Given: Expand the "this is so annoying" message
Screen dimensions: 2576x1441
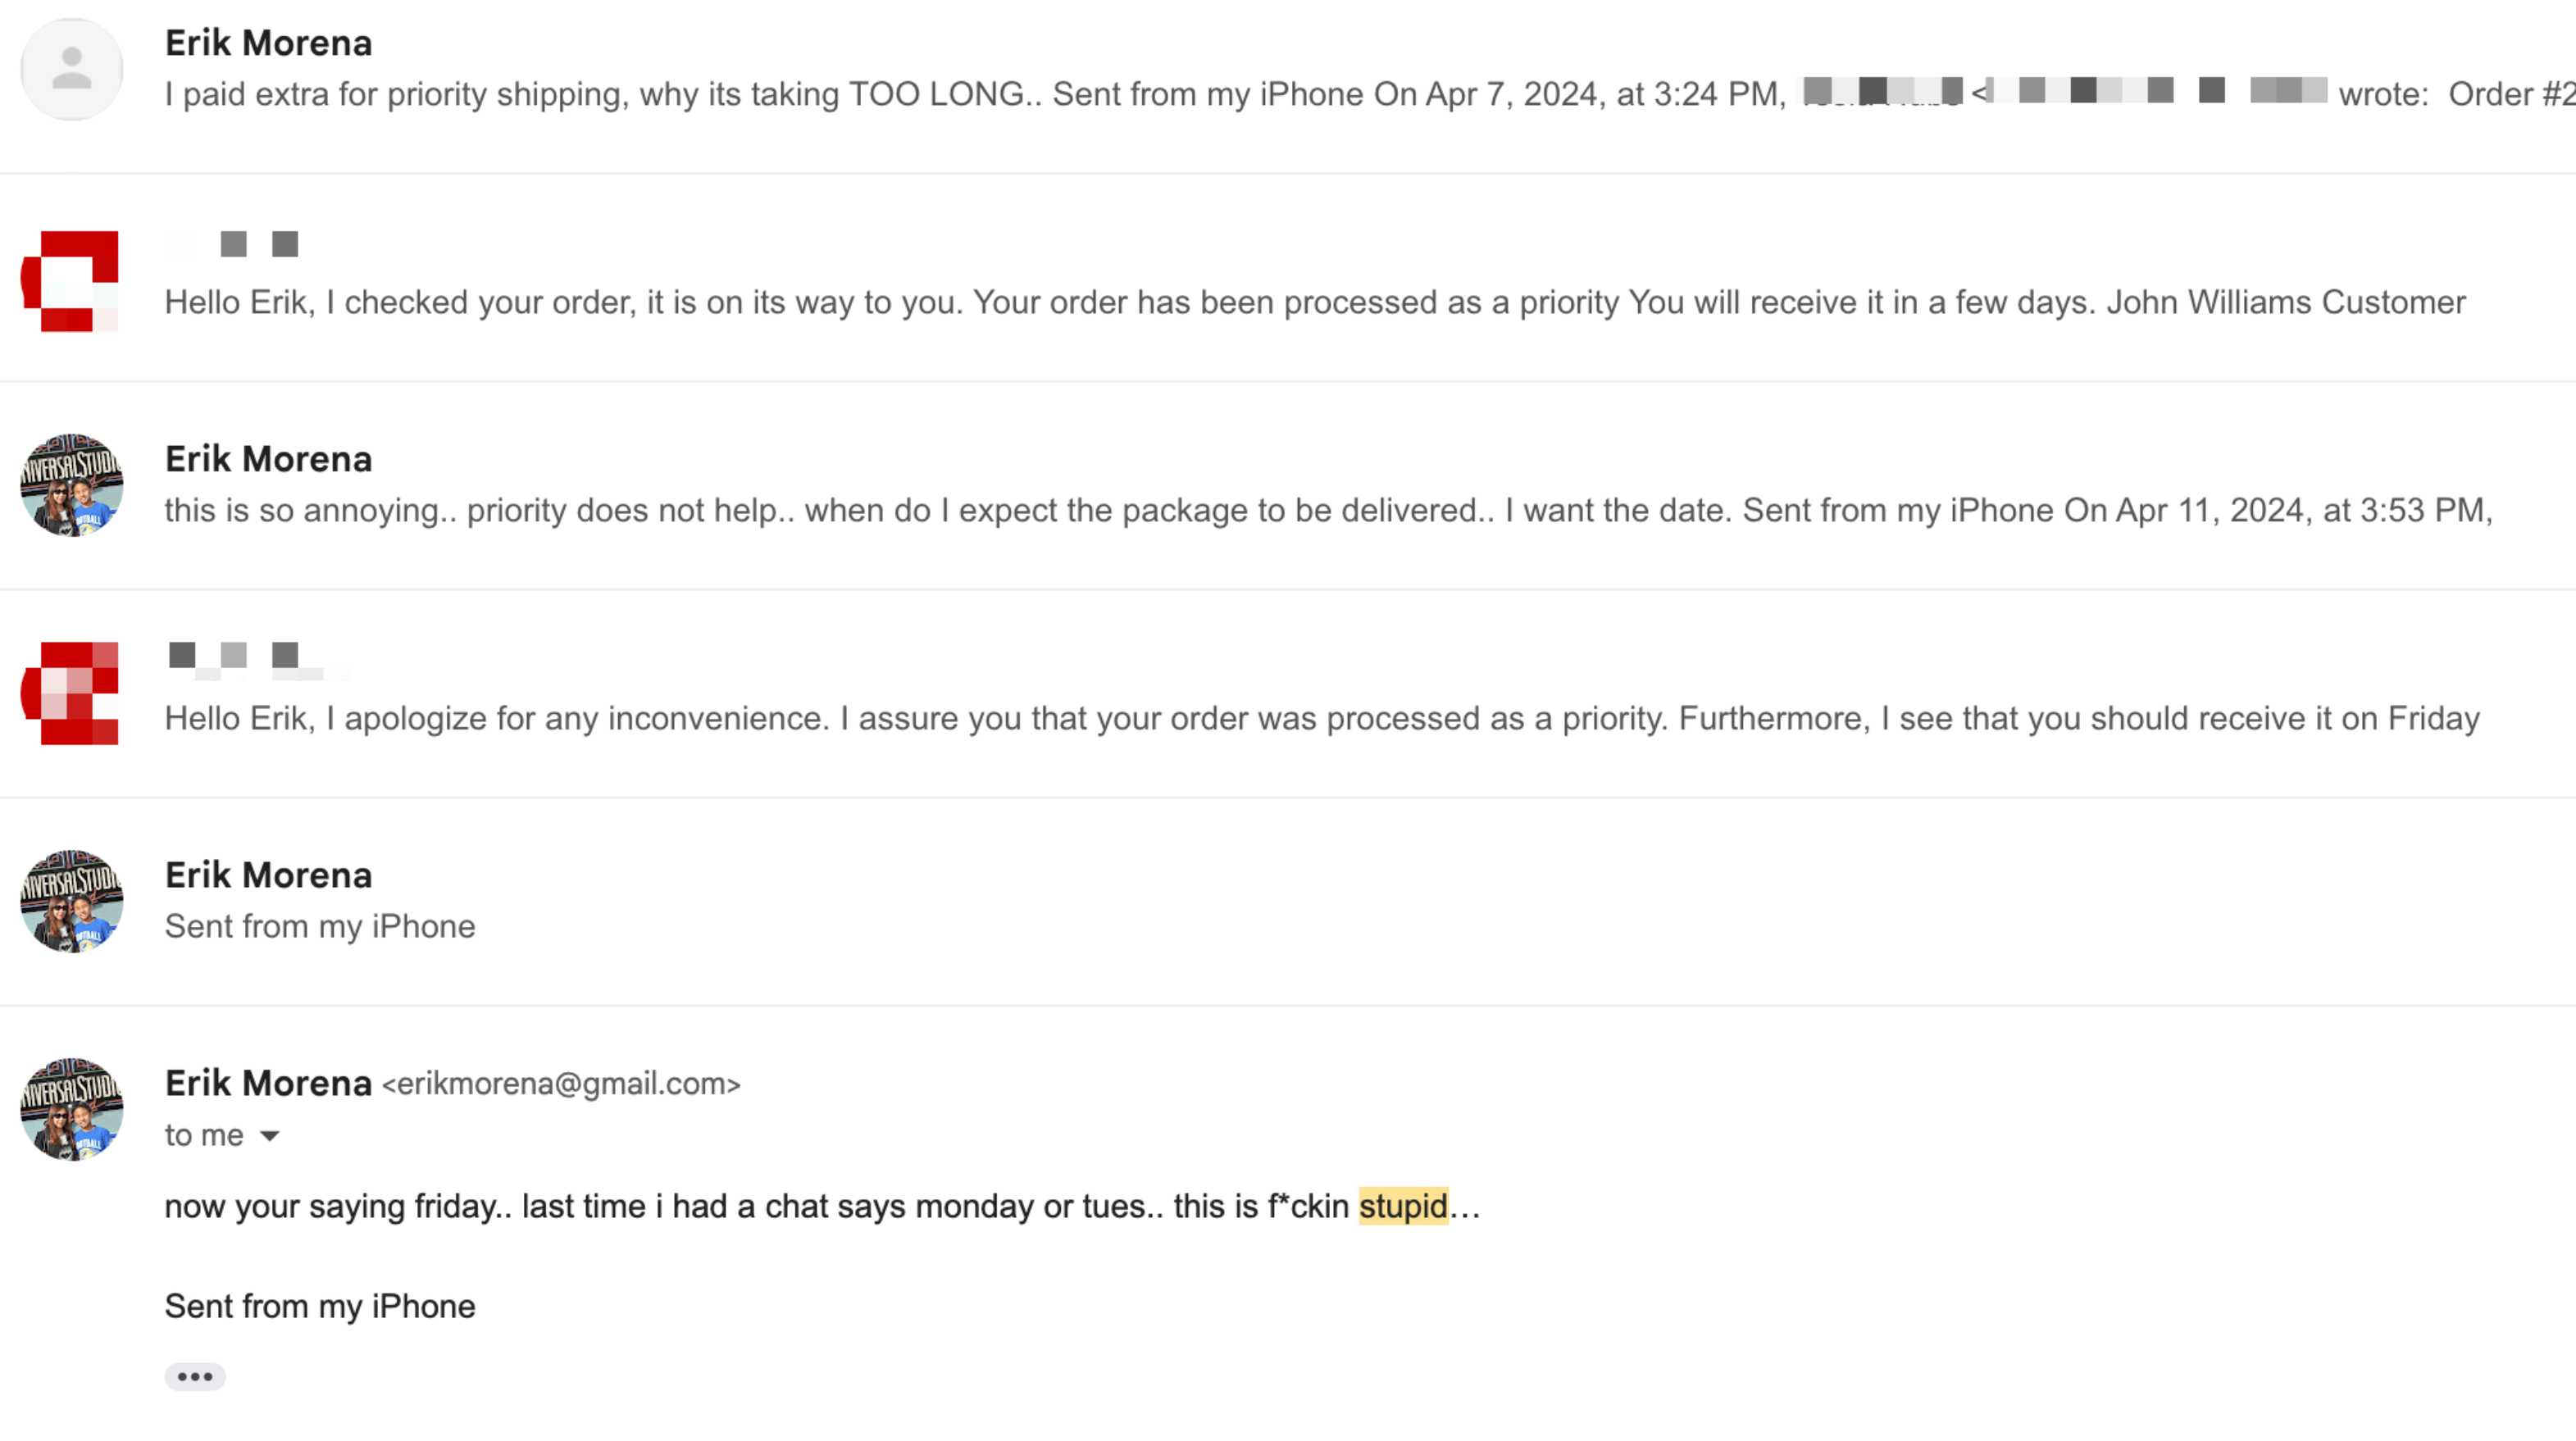Looking at the screenshot, I should click(x=1300, y=510).
